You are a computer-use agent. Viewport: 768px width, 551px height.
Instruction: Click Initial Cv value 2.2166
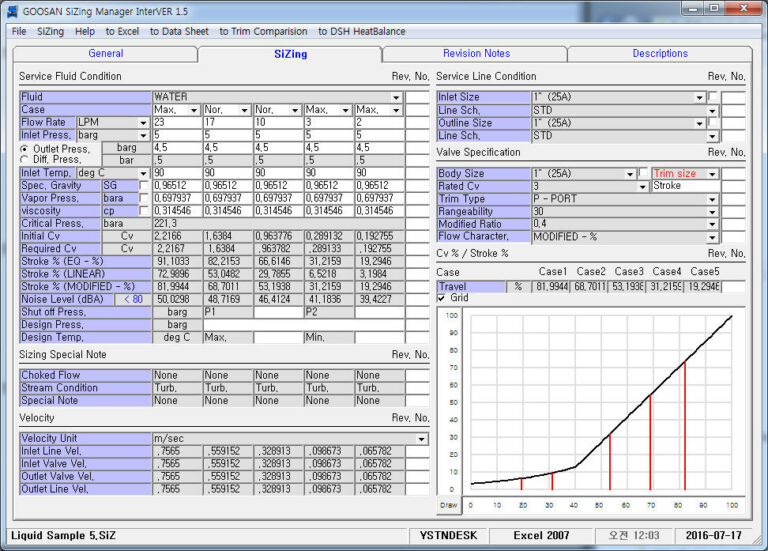click(177, 236)
